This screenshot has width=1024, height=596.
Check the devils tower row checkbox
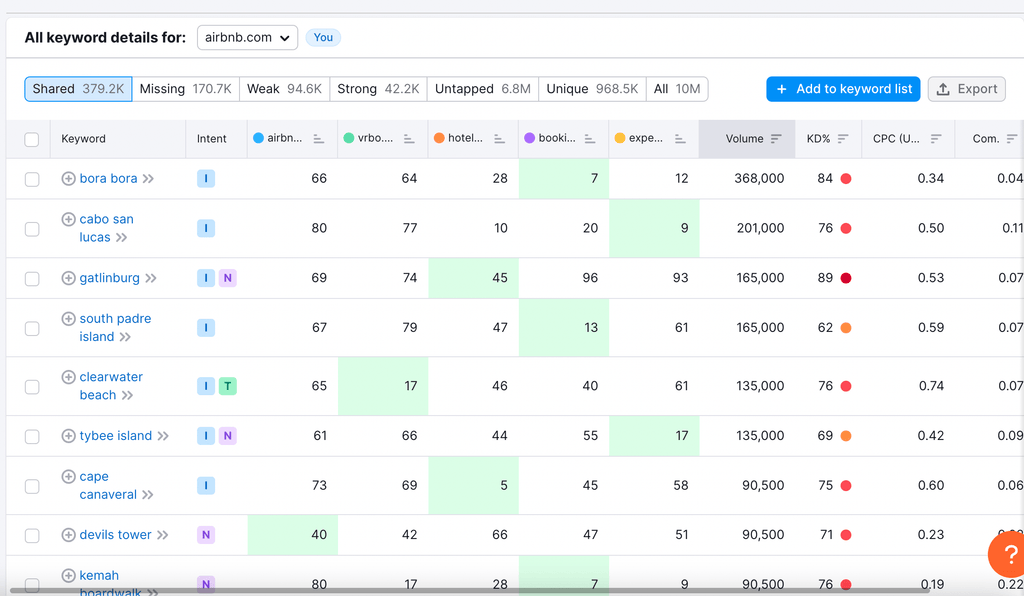tap(31, 535)
